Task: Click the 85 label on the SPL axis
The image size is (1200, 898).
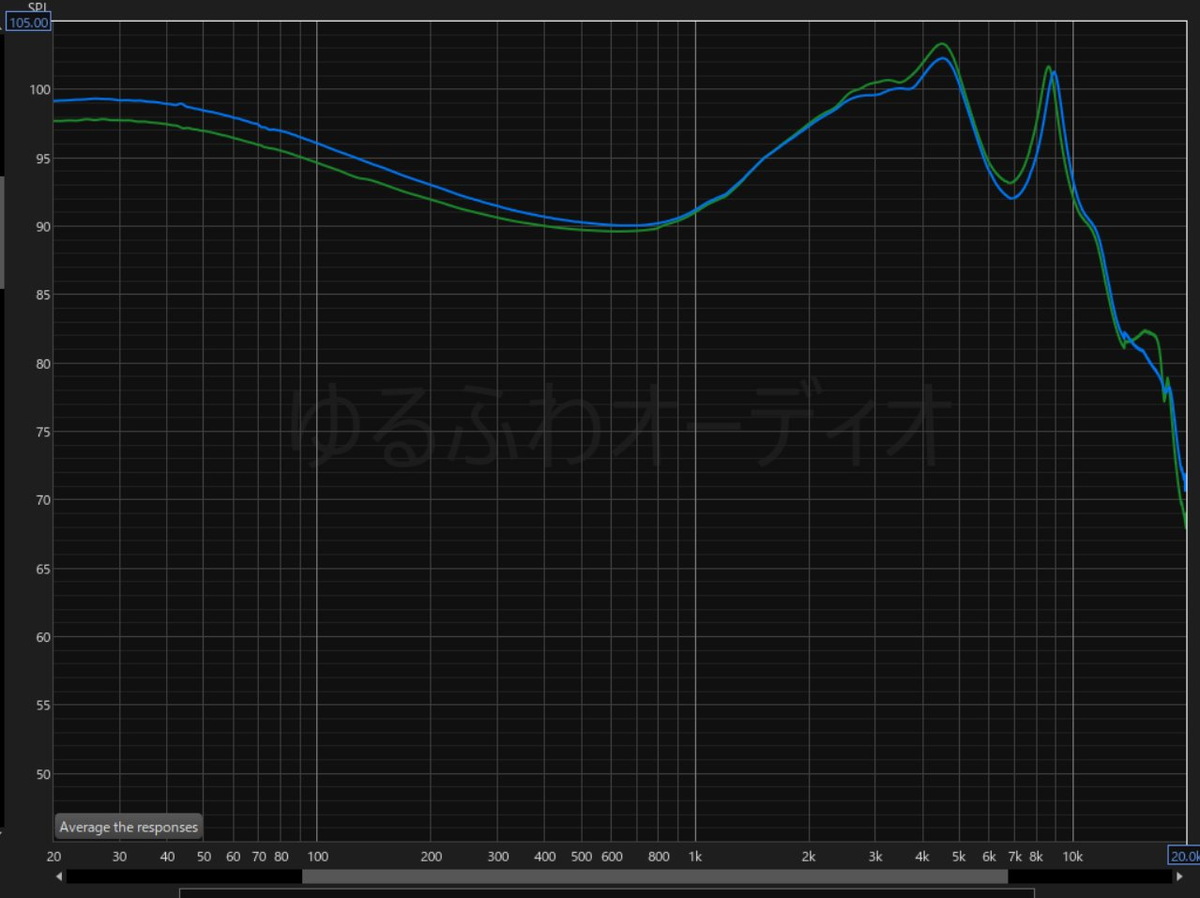Action: click(43, 295)
